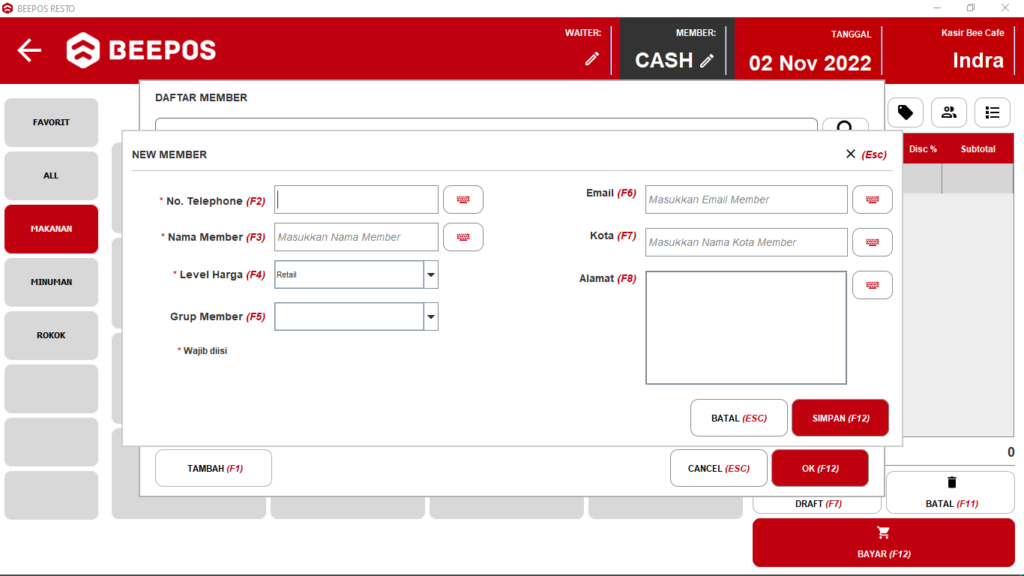
Task: Click the Nama Member input field
Action: [x=355, y=237]
